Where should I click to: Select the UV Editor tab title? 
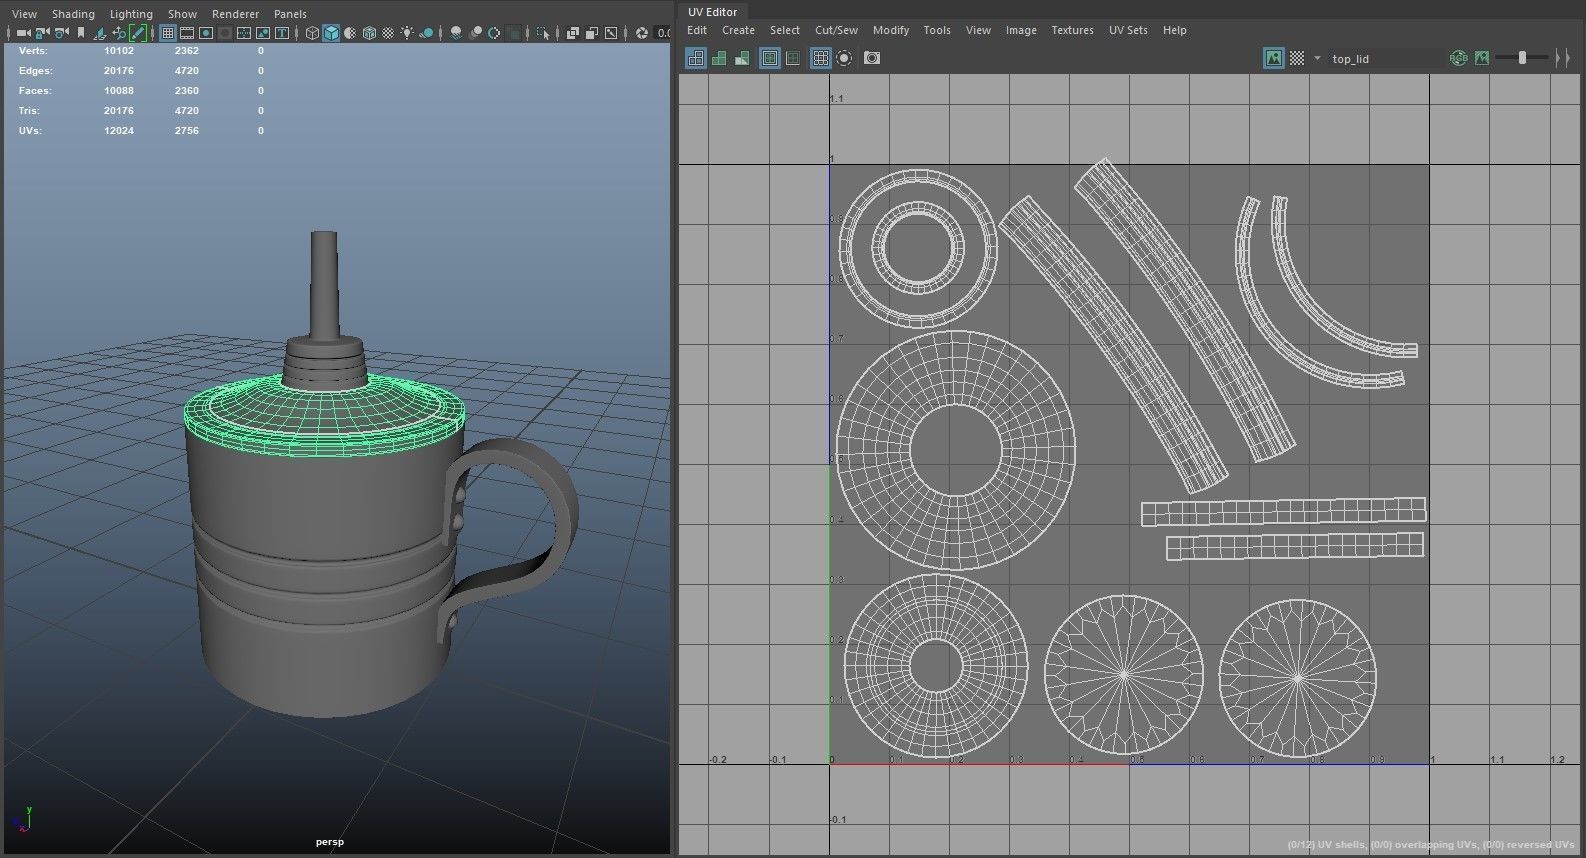click(x=713, y=12)
